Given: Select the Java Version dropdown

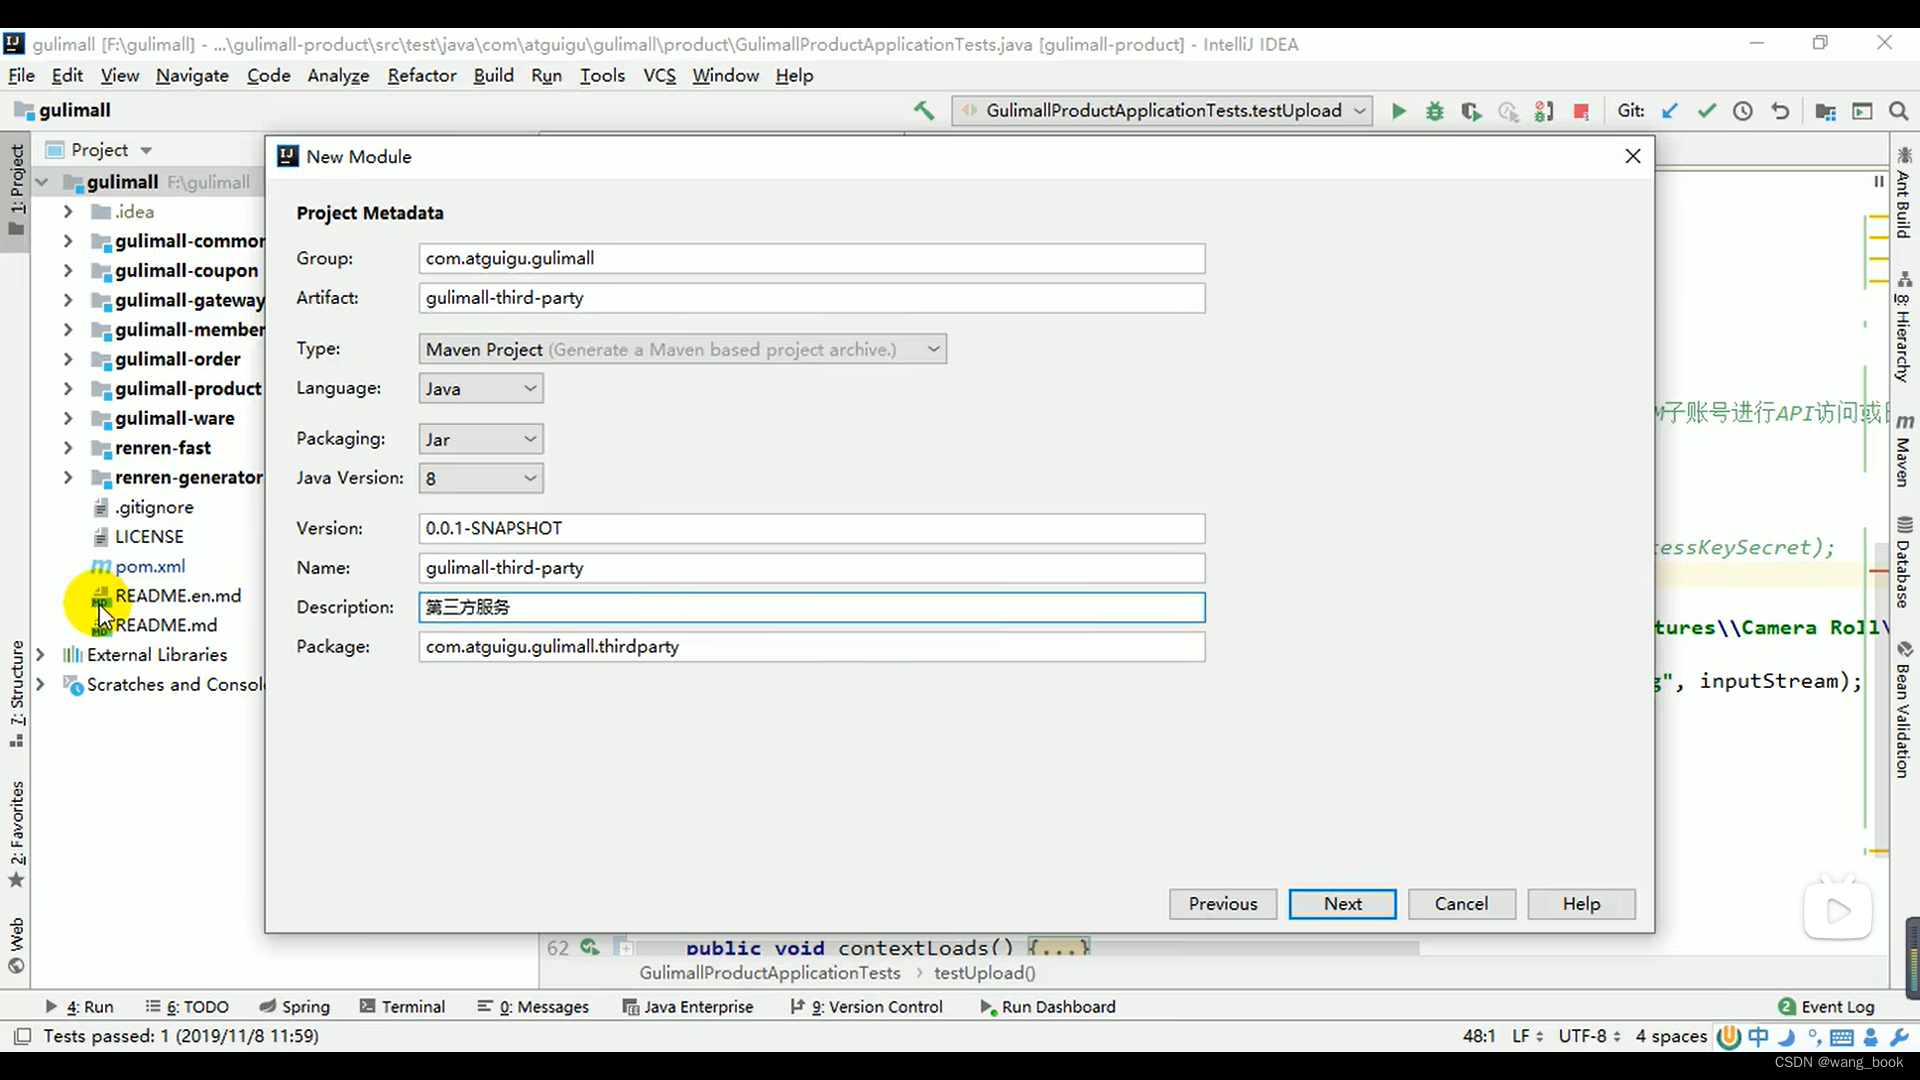Looking at the screenshot, I should (480, 477).
